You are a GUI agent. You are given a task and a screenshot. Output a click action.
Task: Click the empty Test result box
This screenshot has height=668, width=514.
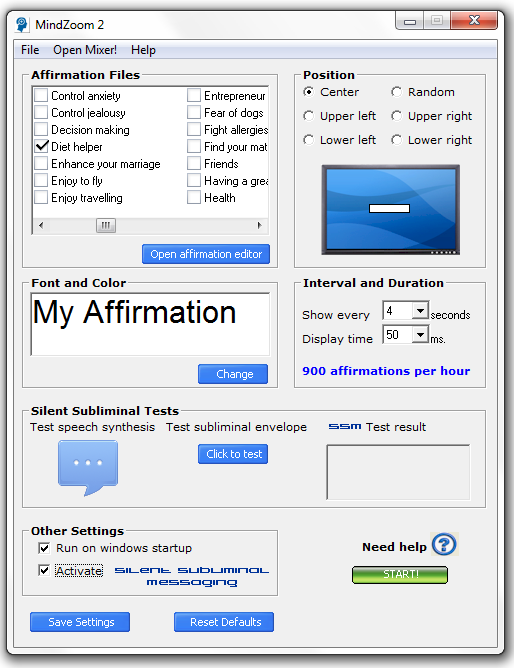(398, 472)
